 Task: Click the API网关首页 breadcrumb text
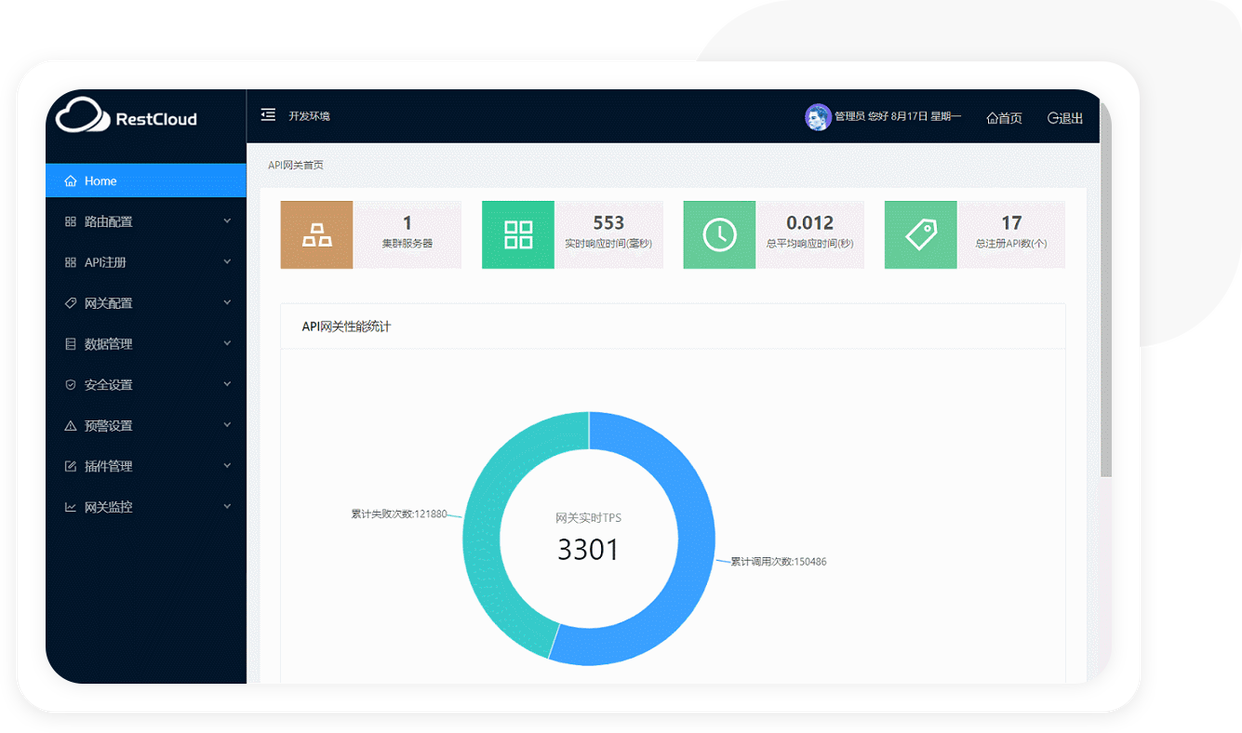point(296,165)
